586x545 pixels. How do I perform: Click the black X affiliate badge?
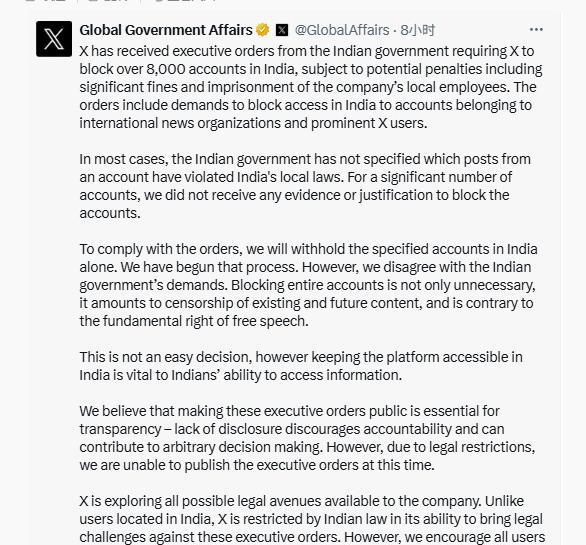pos(282,30)
